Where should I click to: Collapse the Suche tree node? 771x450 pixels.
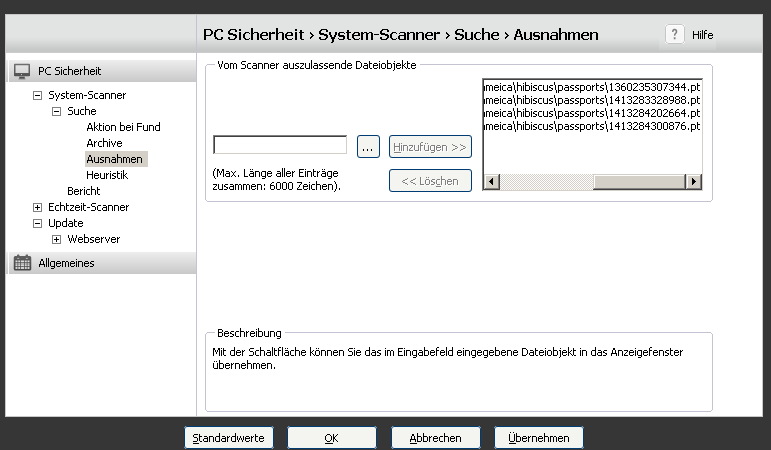pos(57,111)
